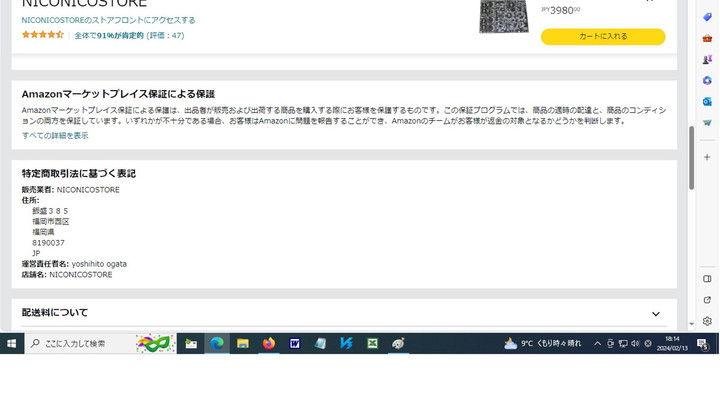The width and height of the screenshot is (720, 407).
Task: Click the scrollbar down arrow
Action: [x=692, y=324]
